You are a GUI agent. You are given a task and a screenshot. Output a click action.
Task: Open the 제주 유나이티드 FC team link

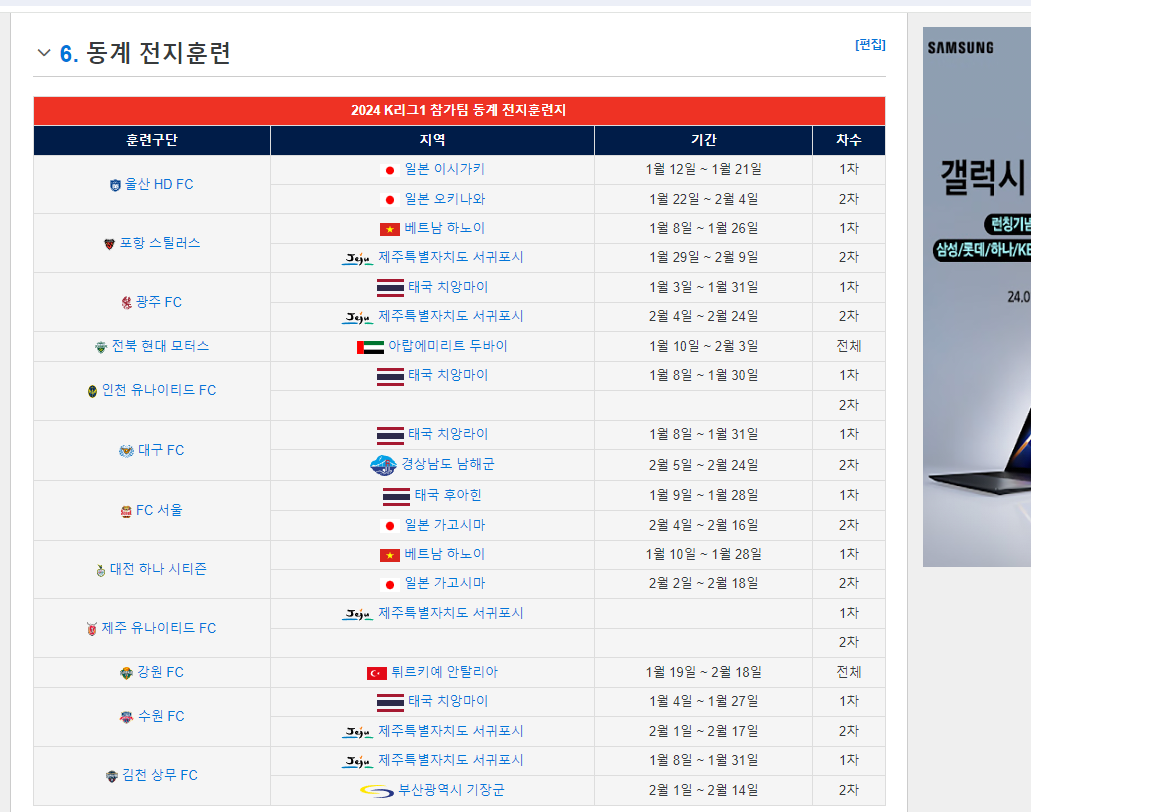point(159,628)
